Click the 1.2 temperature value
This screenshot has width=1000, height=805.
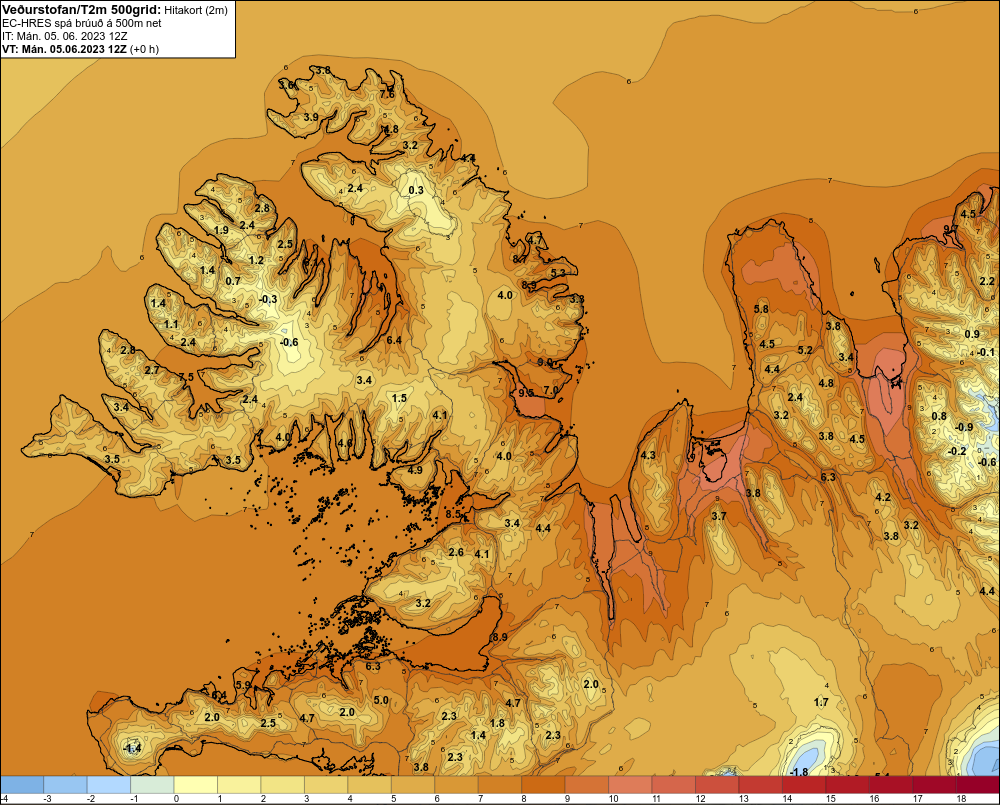click(256, 260)
